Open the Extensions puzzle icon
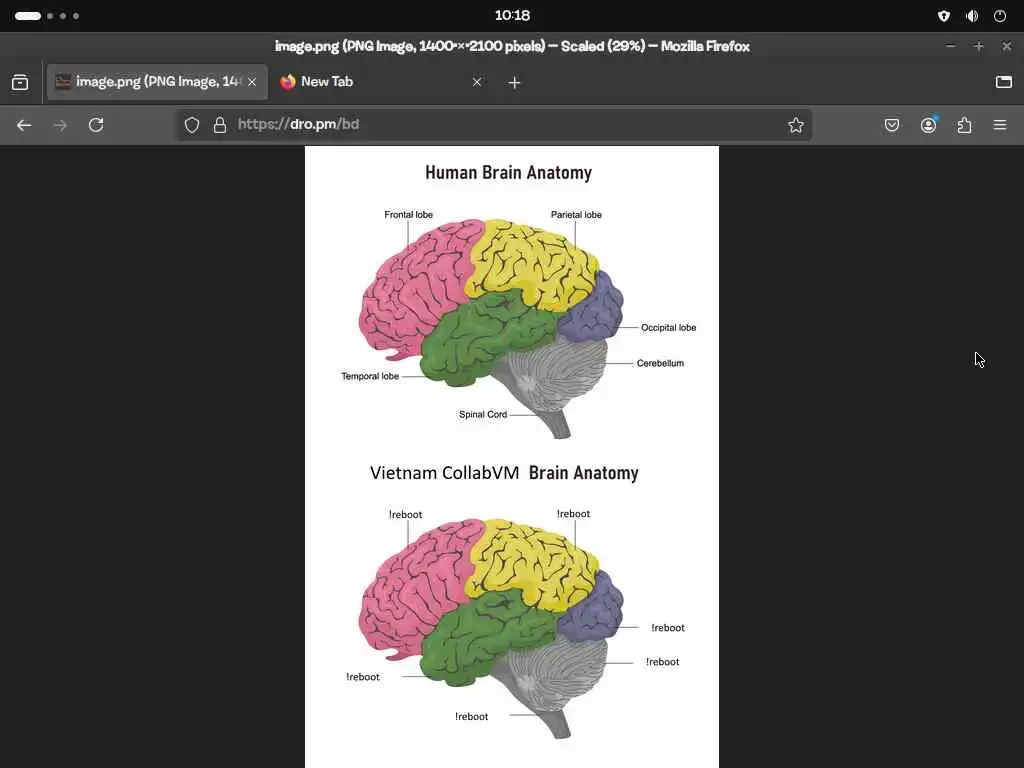Viewport: 1024px width, 768px height. pos(964,125)
